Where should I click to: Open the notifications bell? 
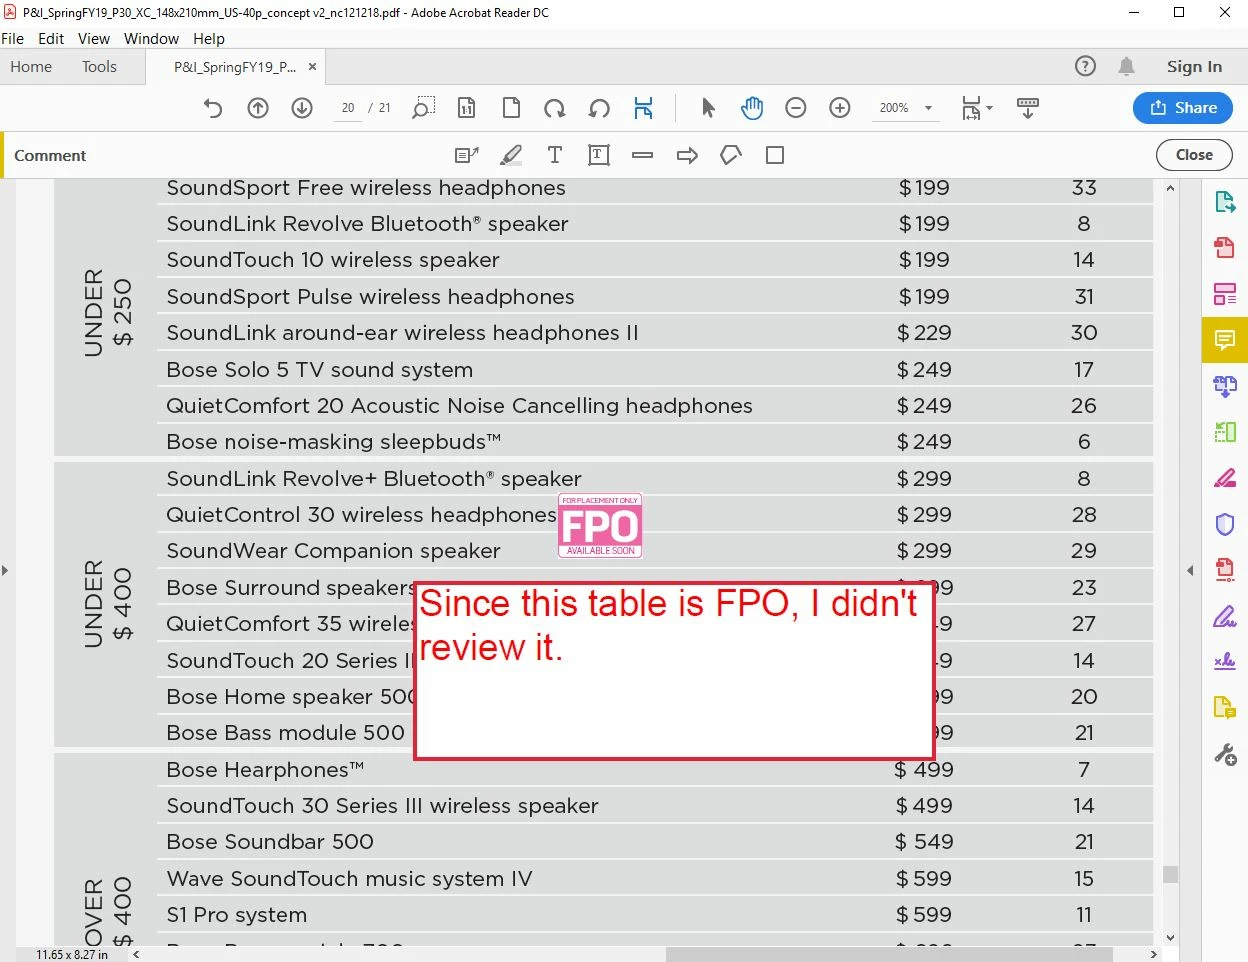[x=1126, y=66]
